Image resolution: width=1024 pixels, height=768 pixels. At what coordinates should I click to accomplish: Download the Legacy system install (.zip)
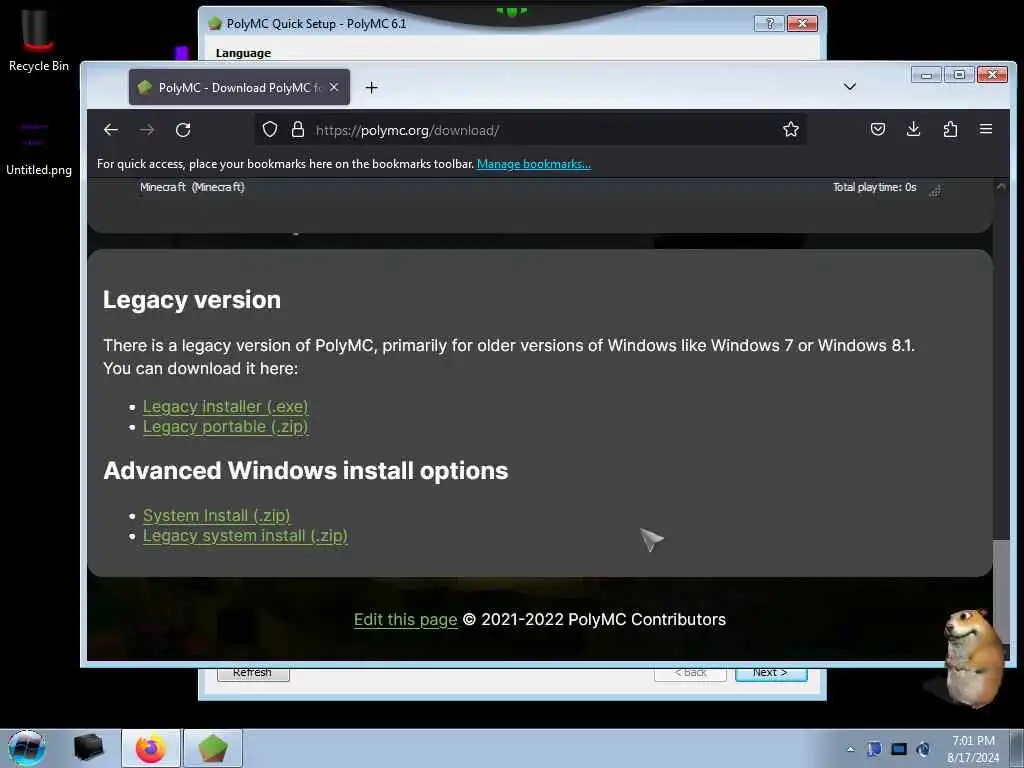coord(245,536)
